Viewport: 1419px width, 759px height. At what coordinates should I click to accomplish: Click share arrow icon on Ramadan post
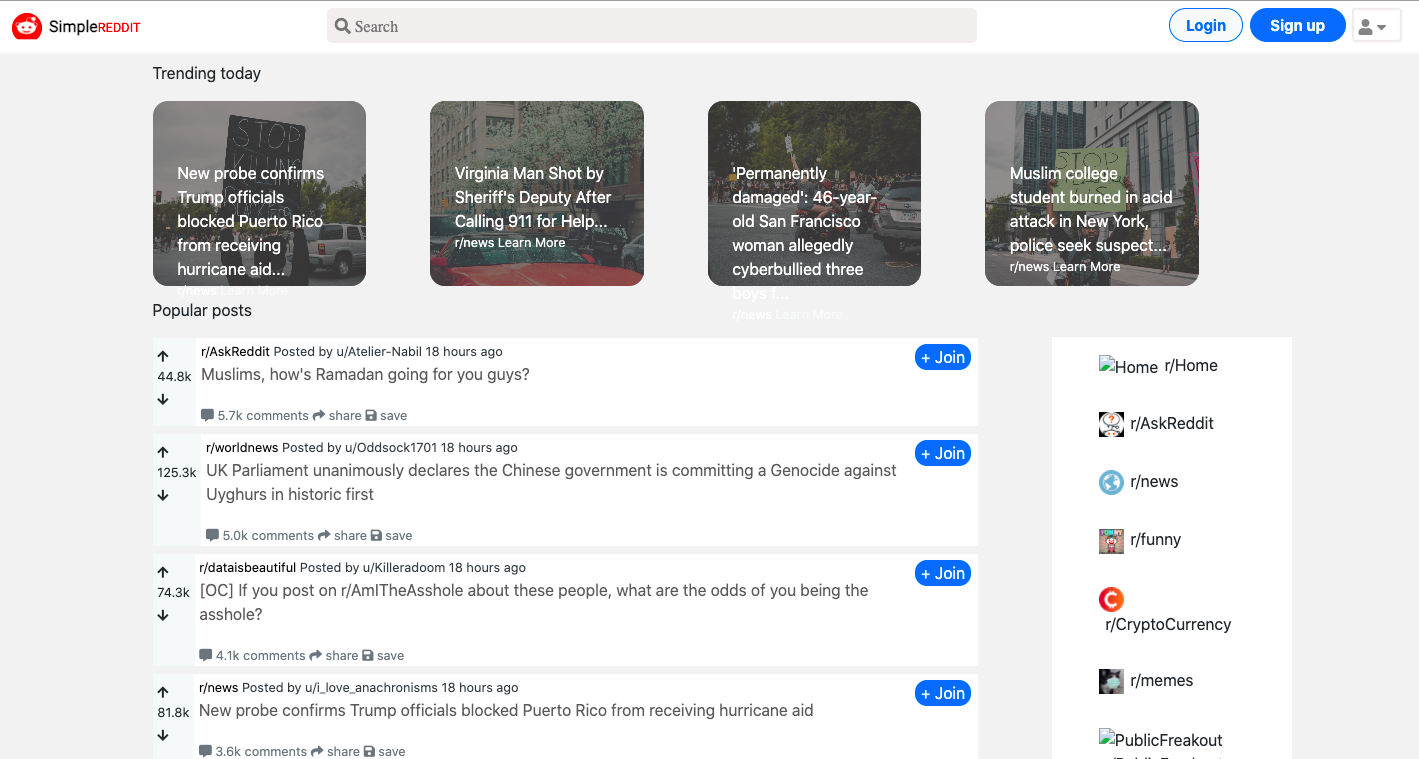click(319, 415)
